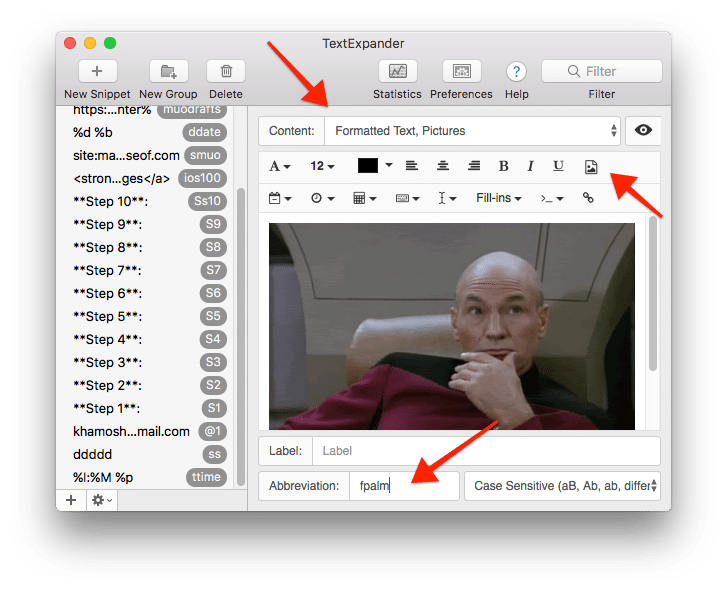Open Help question mark icon
This screenshot has height=591, width=727.
click(516, 71)
